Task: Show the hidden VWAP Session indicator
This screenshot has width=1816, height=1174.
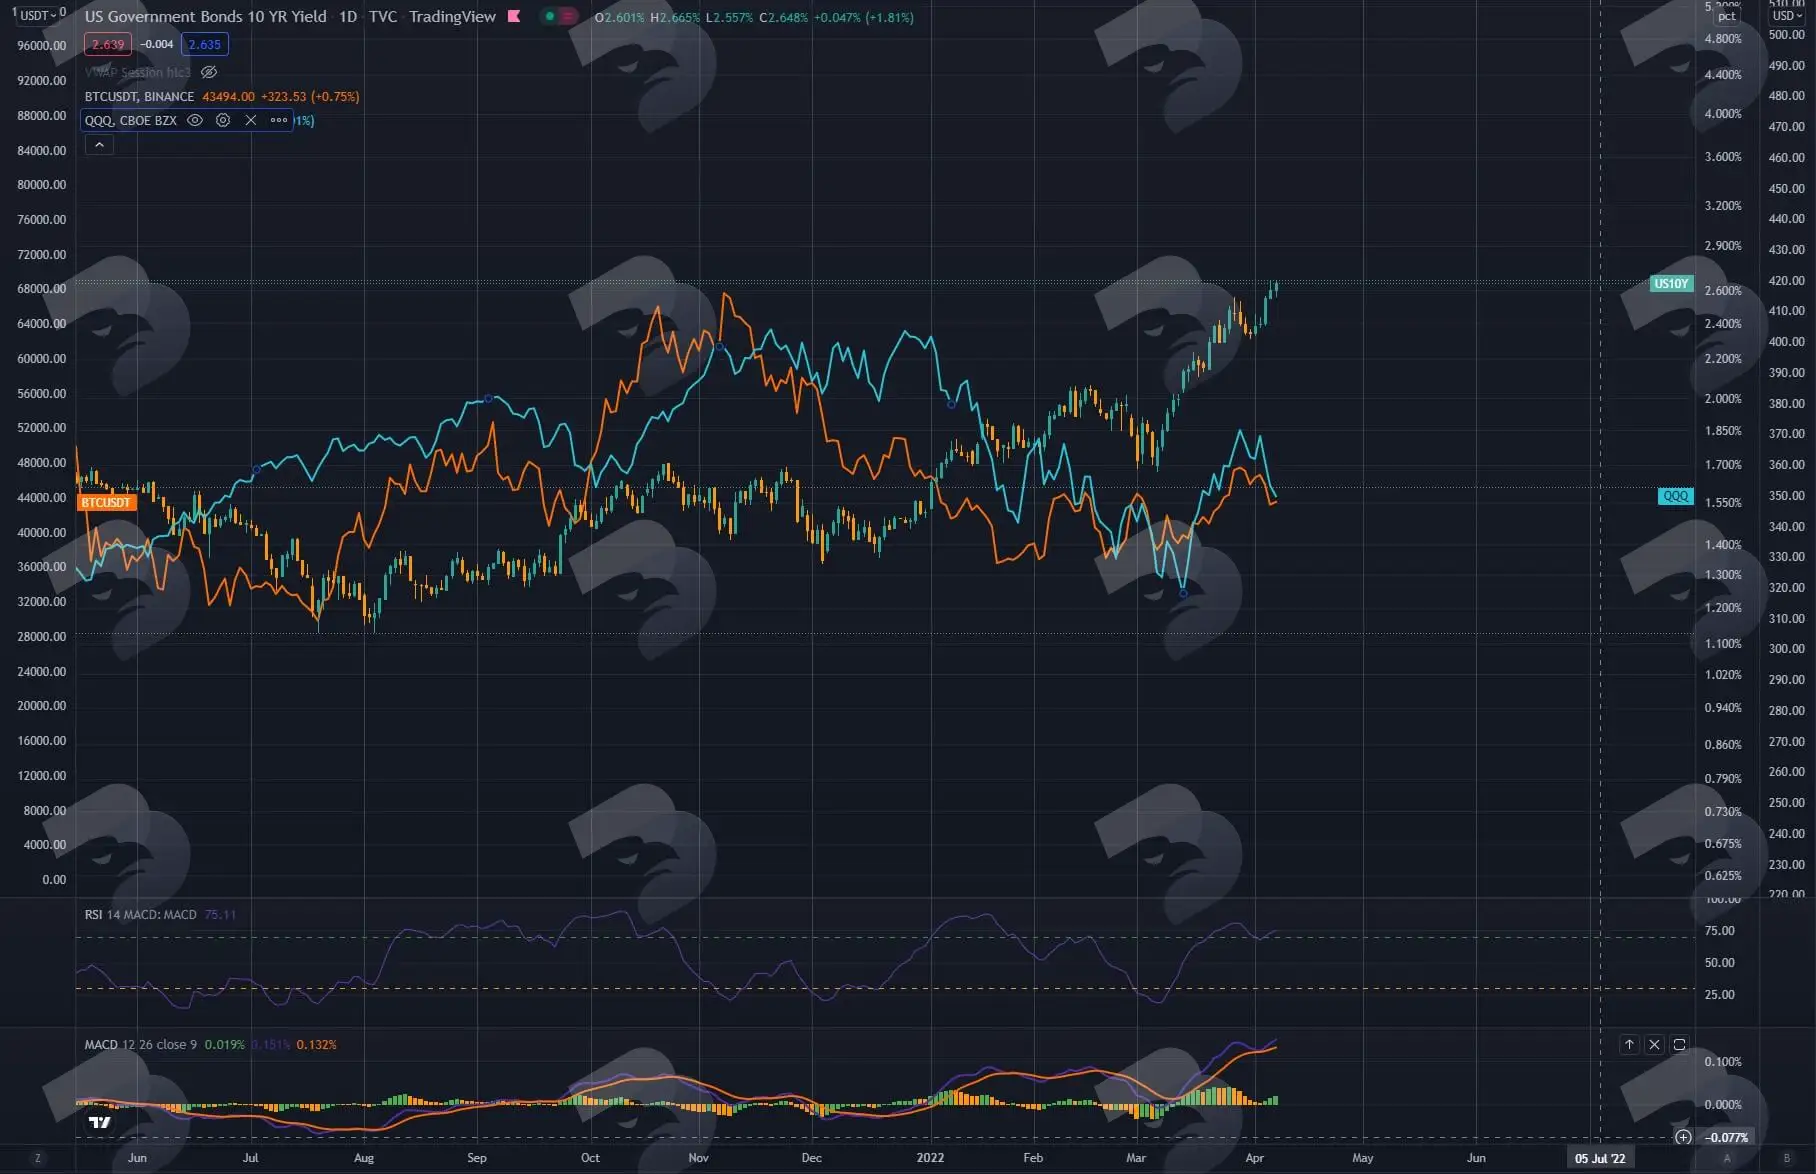Action: point(209,72)
